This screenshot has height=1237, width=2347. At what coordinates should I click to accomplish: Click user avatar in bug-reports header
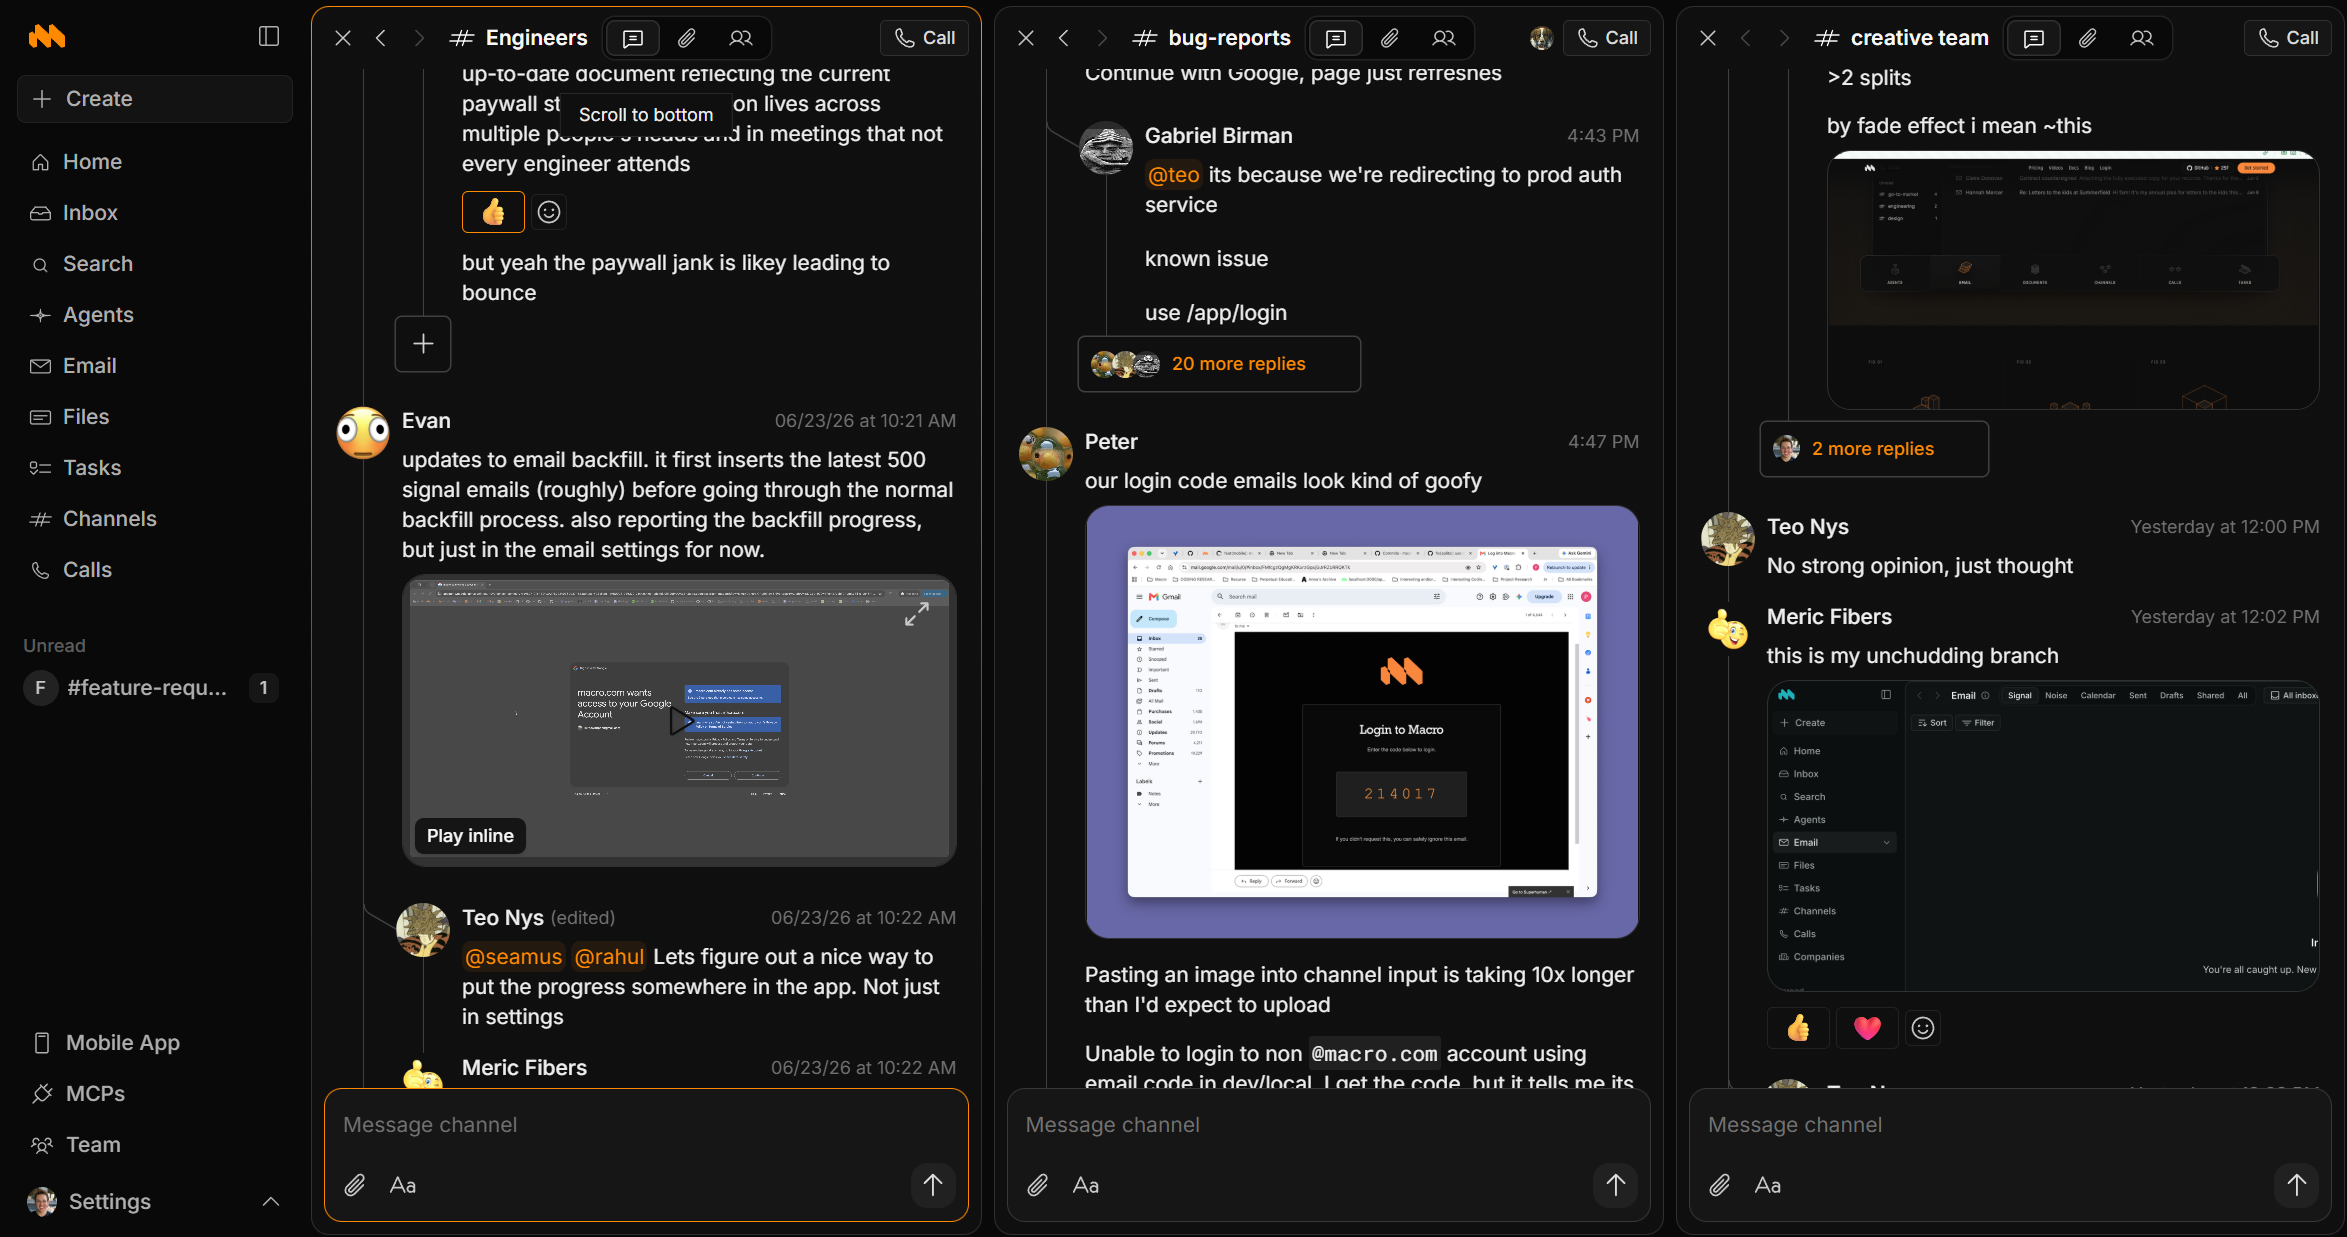click(1542, 38)
